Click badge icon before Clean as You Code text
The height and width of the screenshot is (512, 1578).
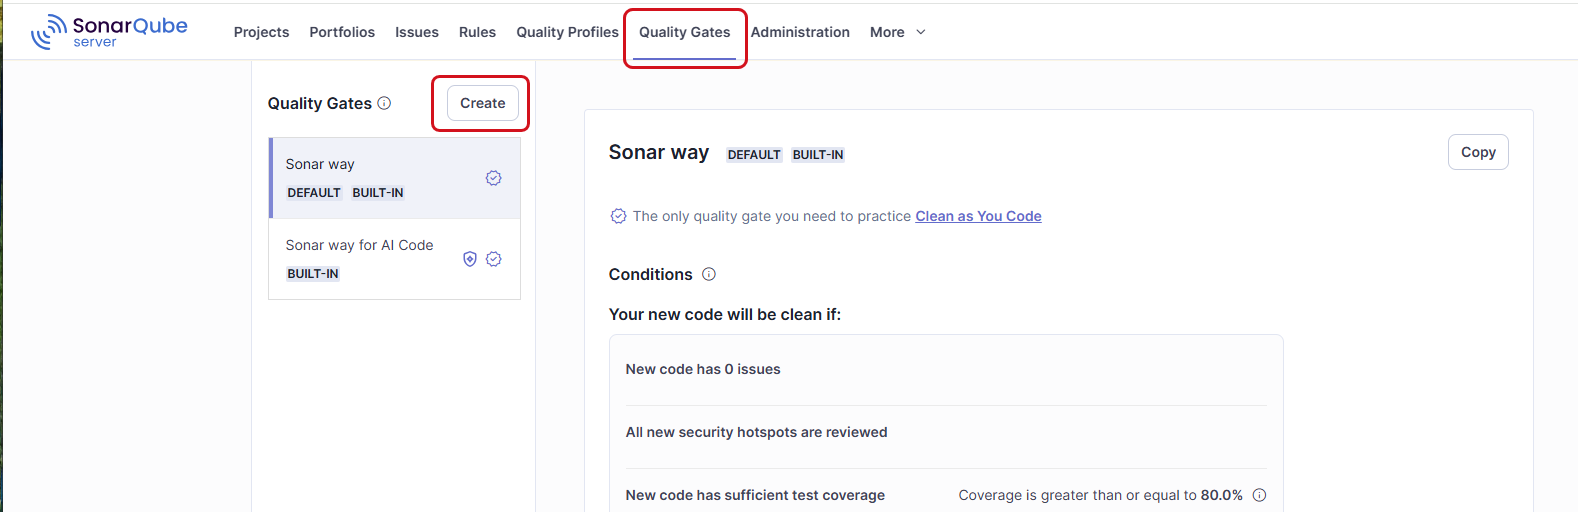pyautogui.click(x=618, y=216)
